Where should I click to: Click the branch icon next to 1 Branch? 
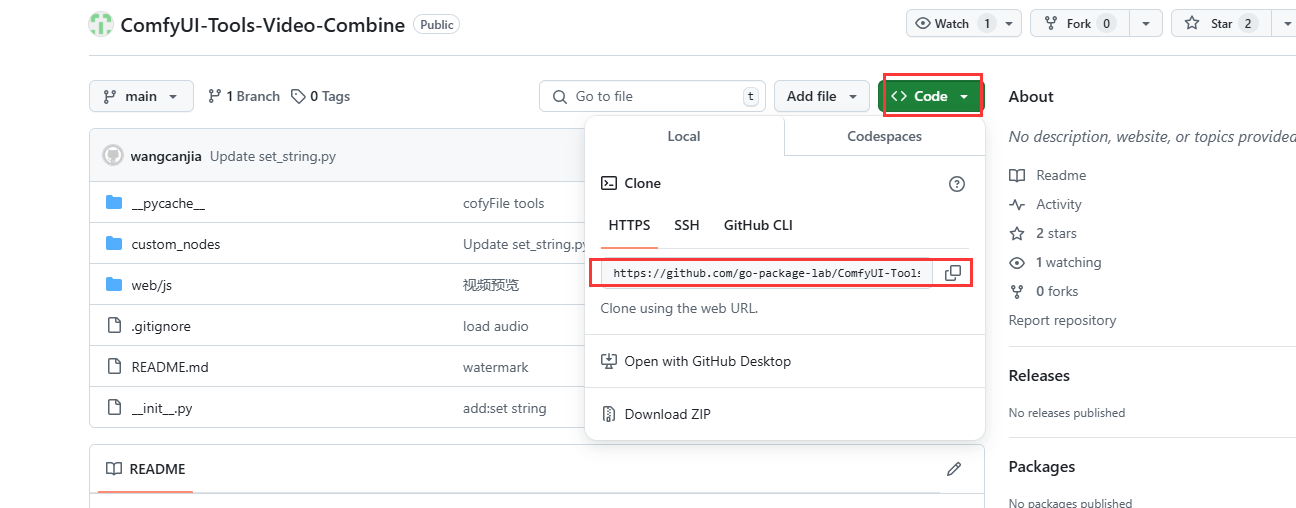[214, 96]
